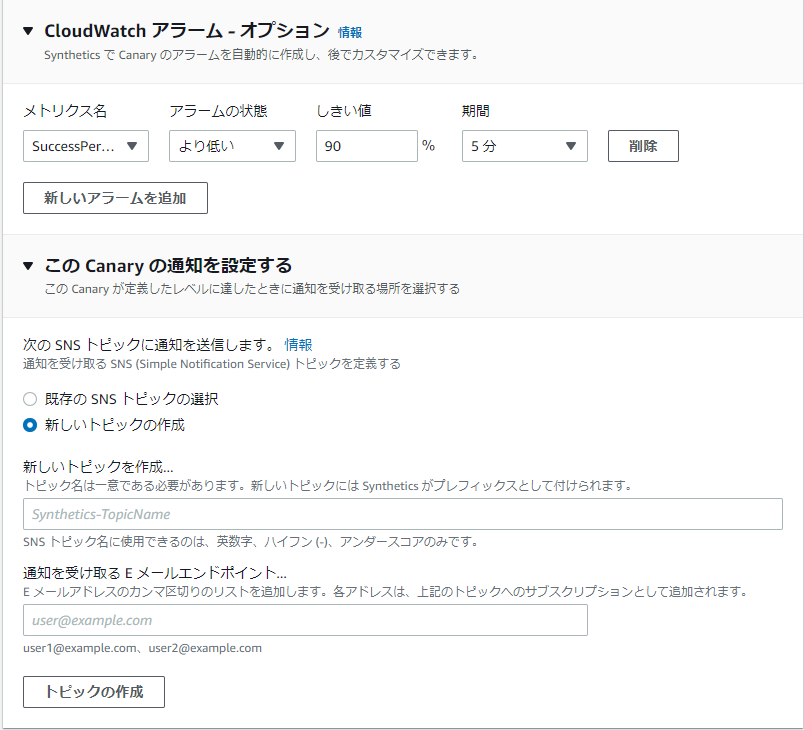Viewport: 804px width, 730px height.
Task: Click the 期間 label text
Action: 476,111
